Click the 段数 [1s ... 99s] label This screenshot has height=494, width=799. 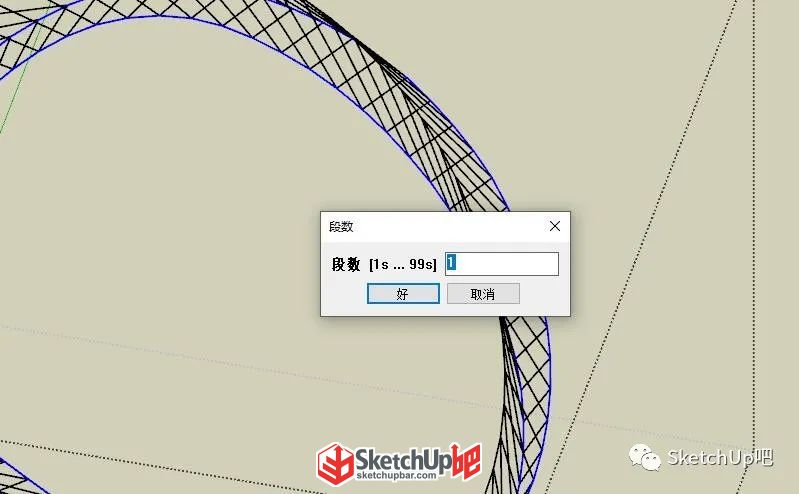click(384, 264)
